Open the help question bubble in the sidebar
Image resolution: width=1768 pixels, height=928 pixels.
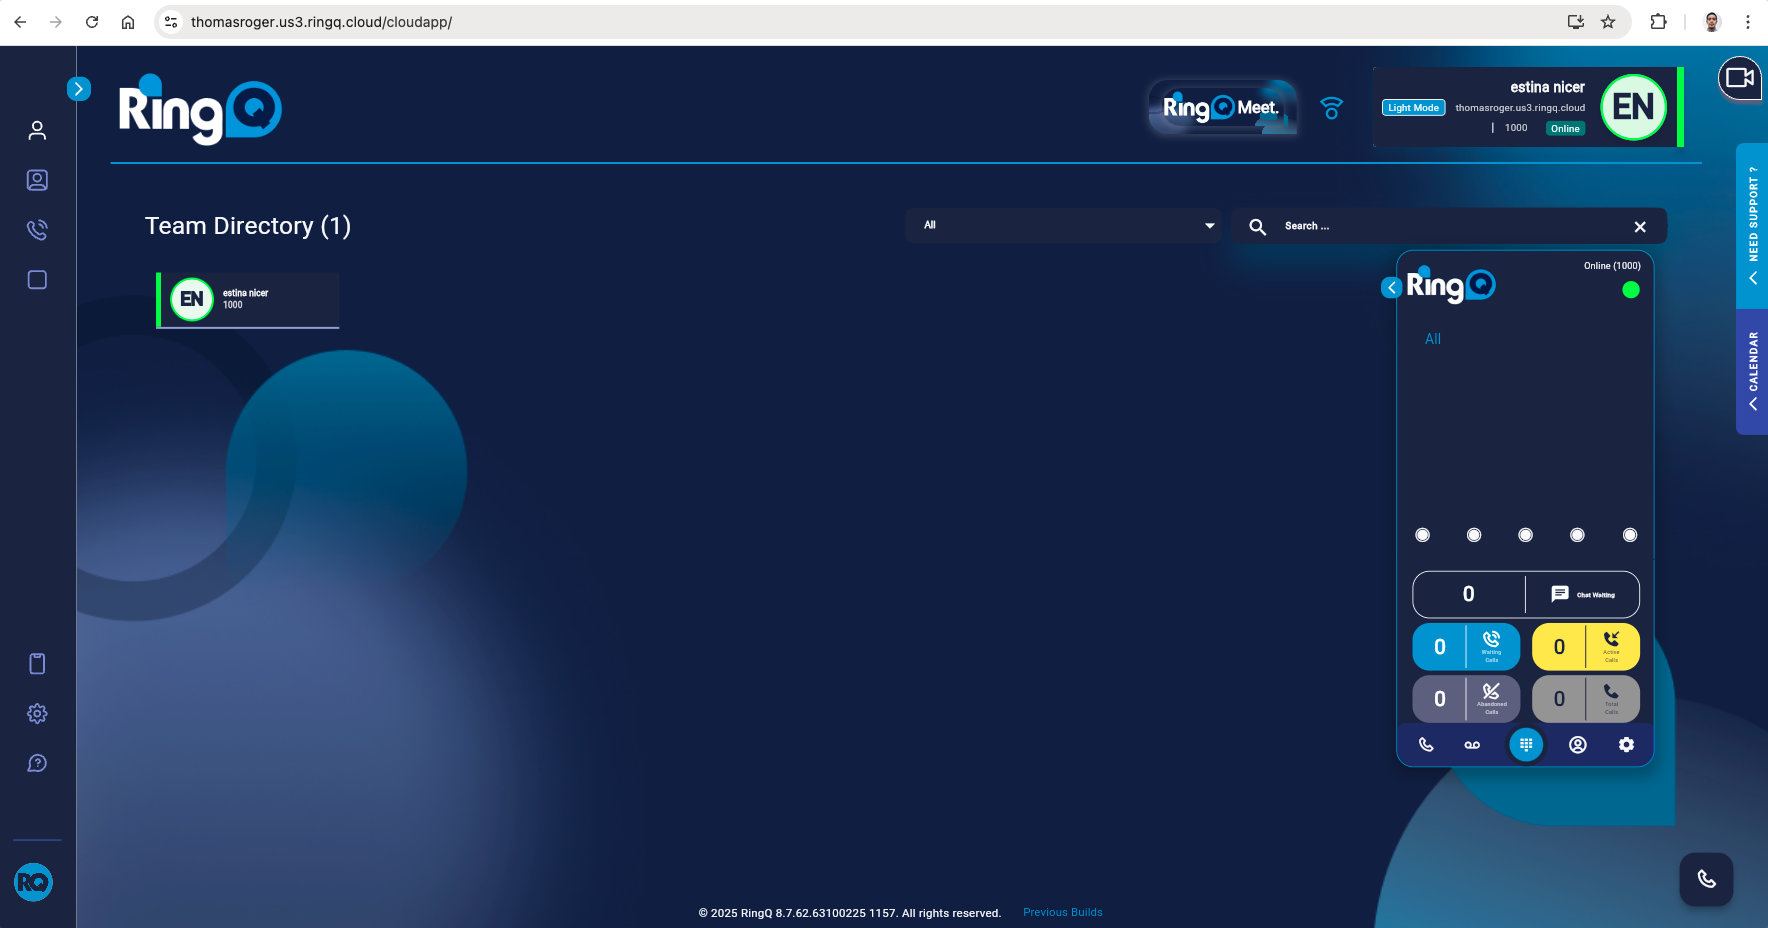click(37, 764)
